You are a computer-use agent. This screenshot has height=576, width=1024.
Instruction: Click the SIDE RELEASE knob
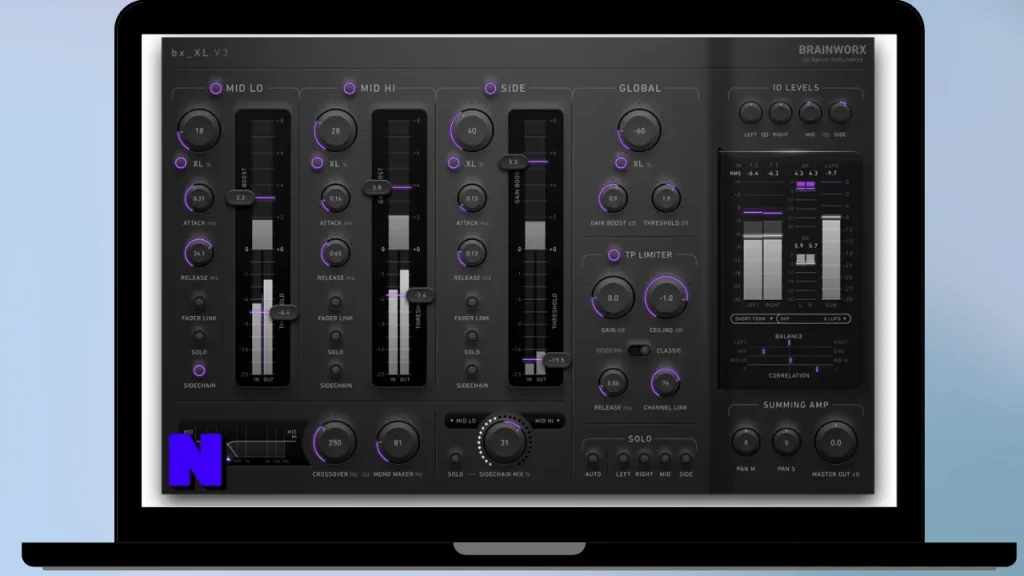(472, 253)
